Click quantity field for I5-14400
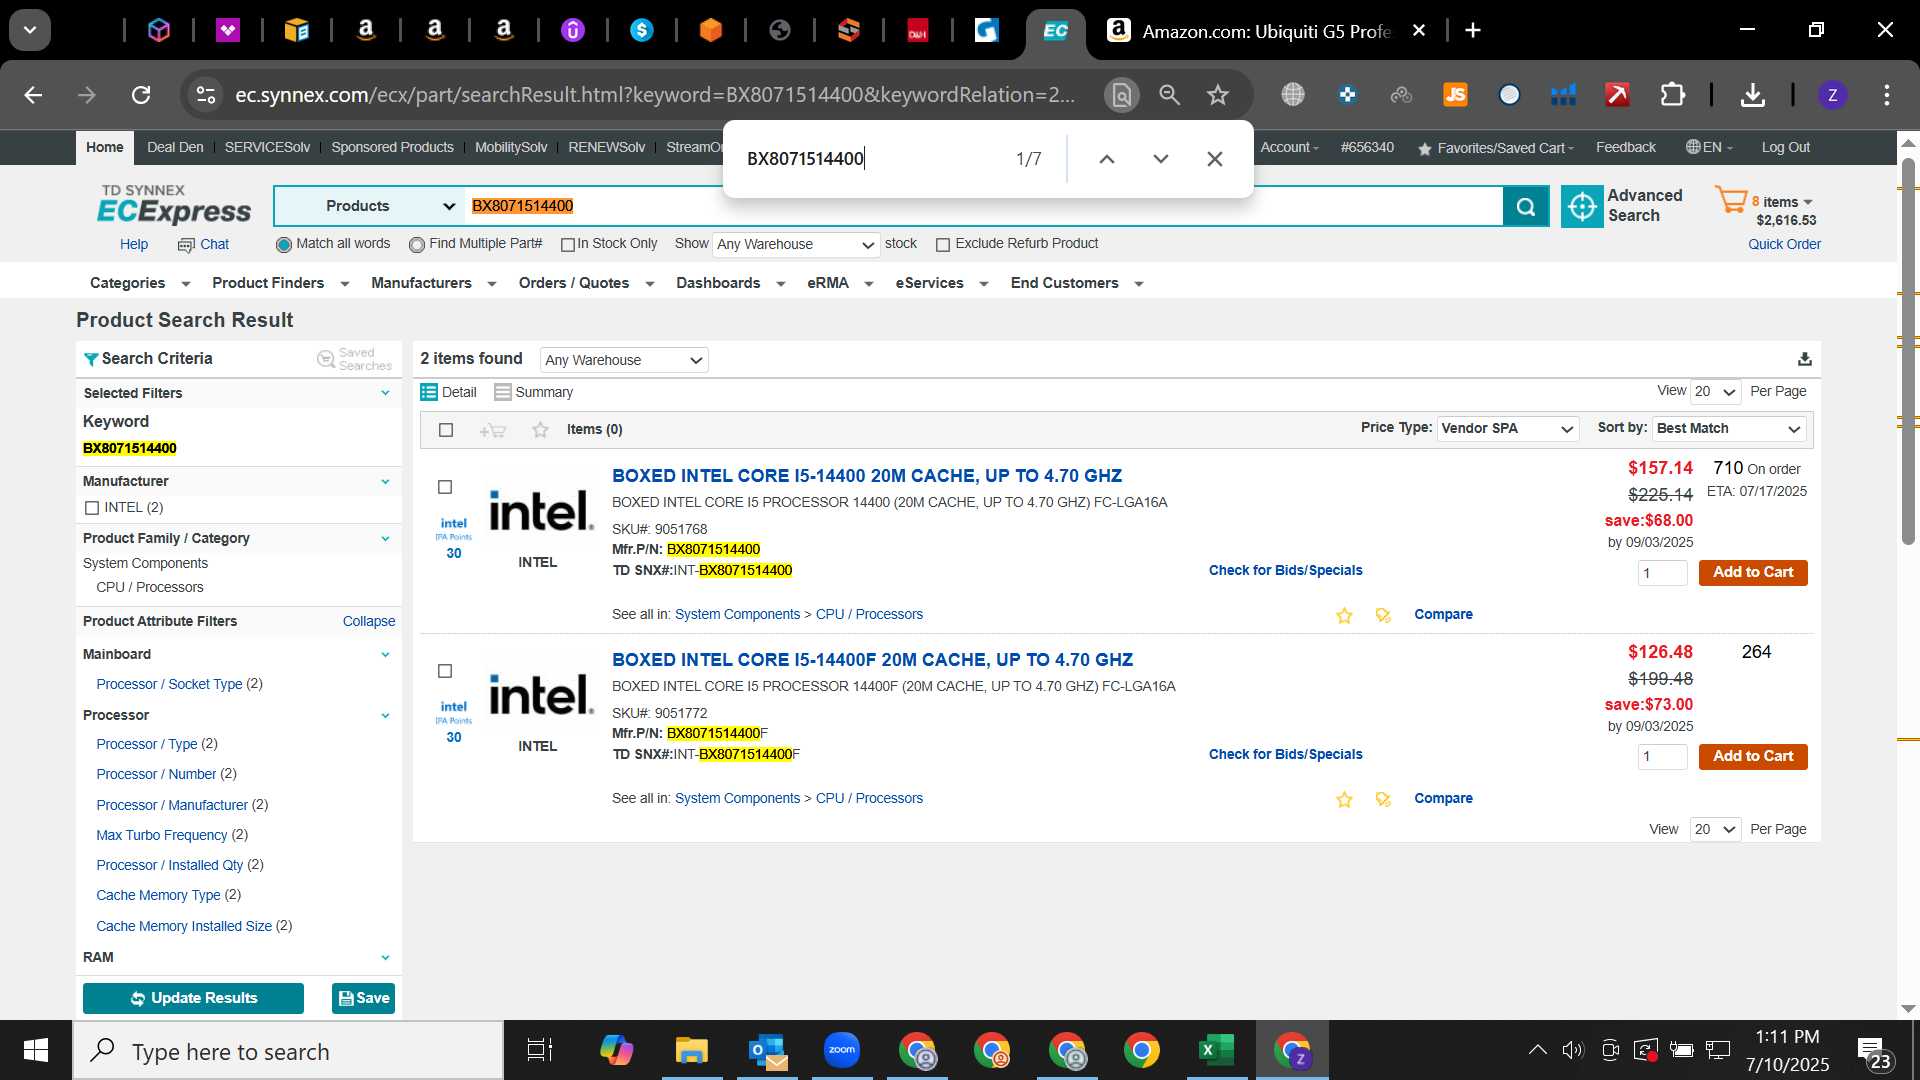1920x1080 pixels. tap(1662, 573)
